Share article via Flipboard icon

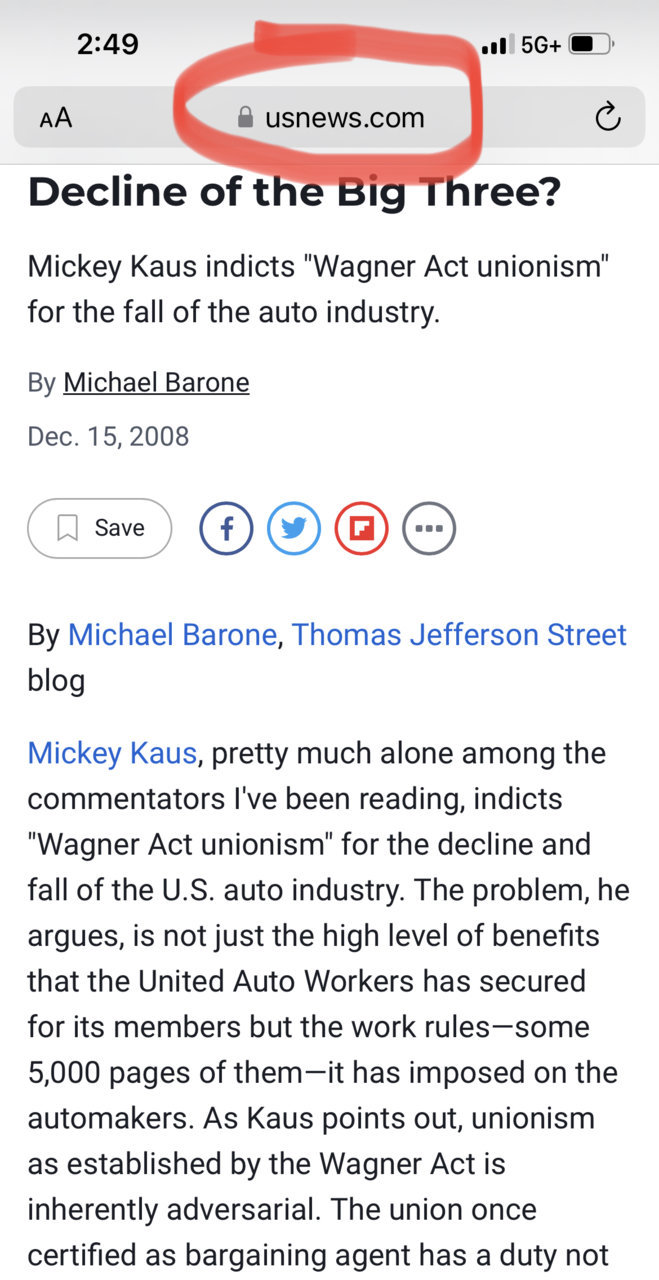coord(361,528)
